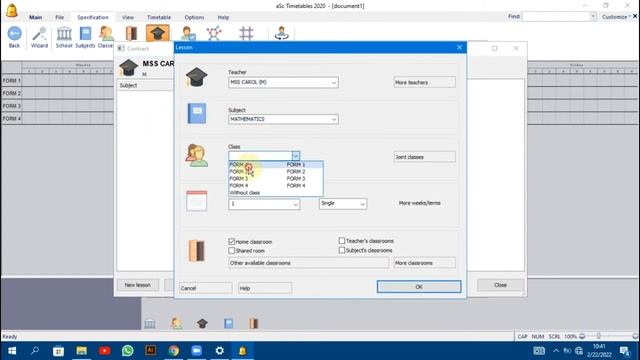This screenshot has width=640, height=360.
Task: Cancel the Lesson dialog
Action: click(206, 288)
